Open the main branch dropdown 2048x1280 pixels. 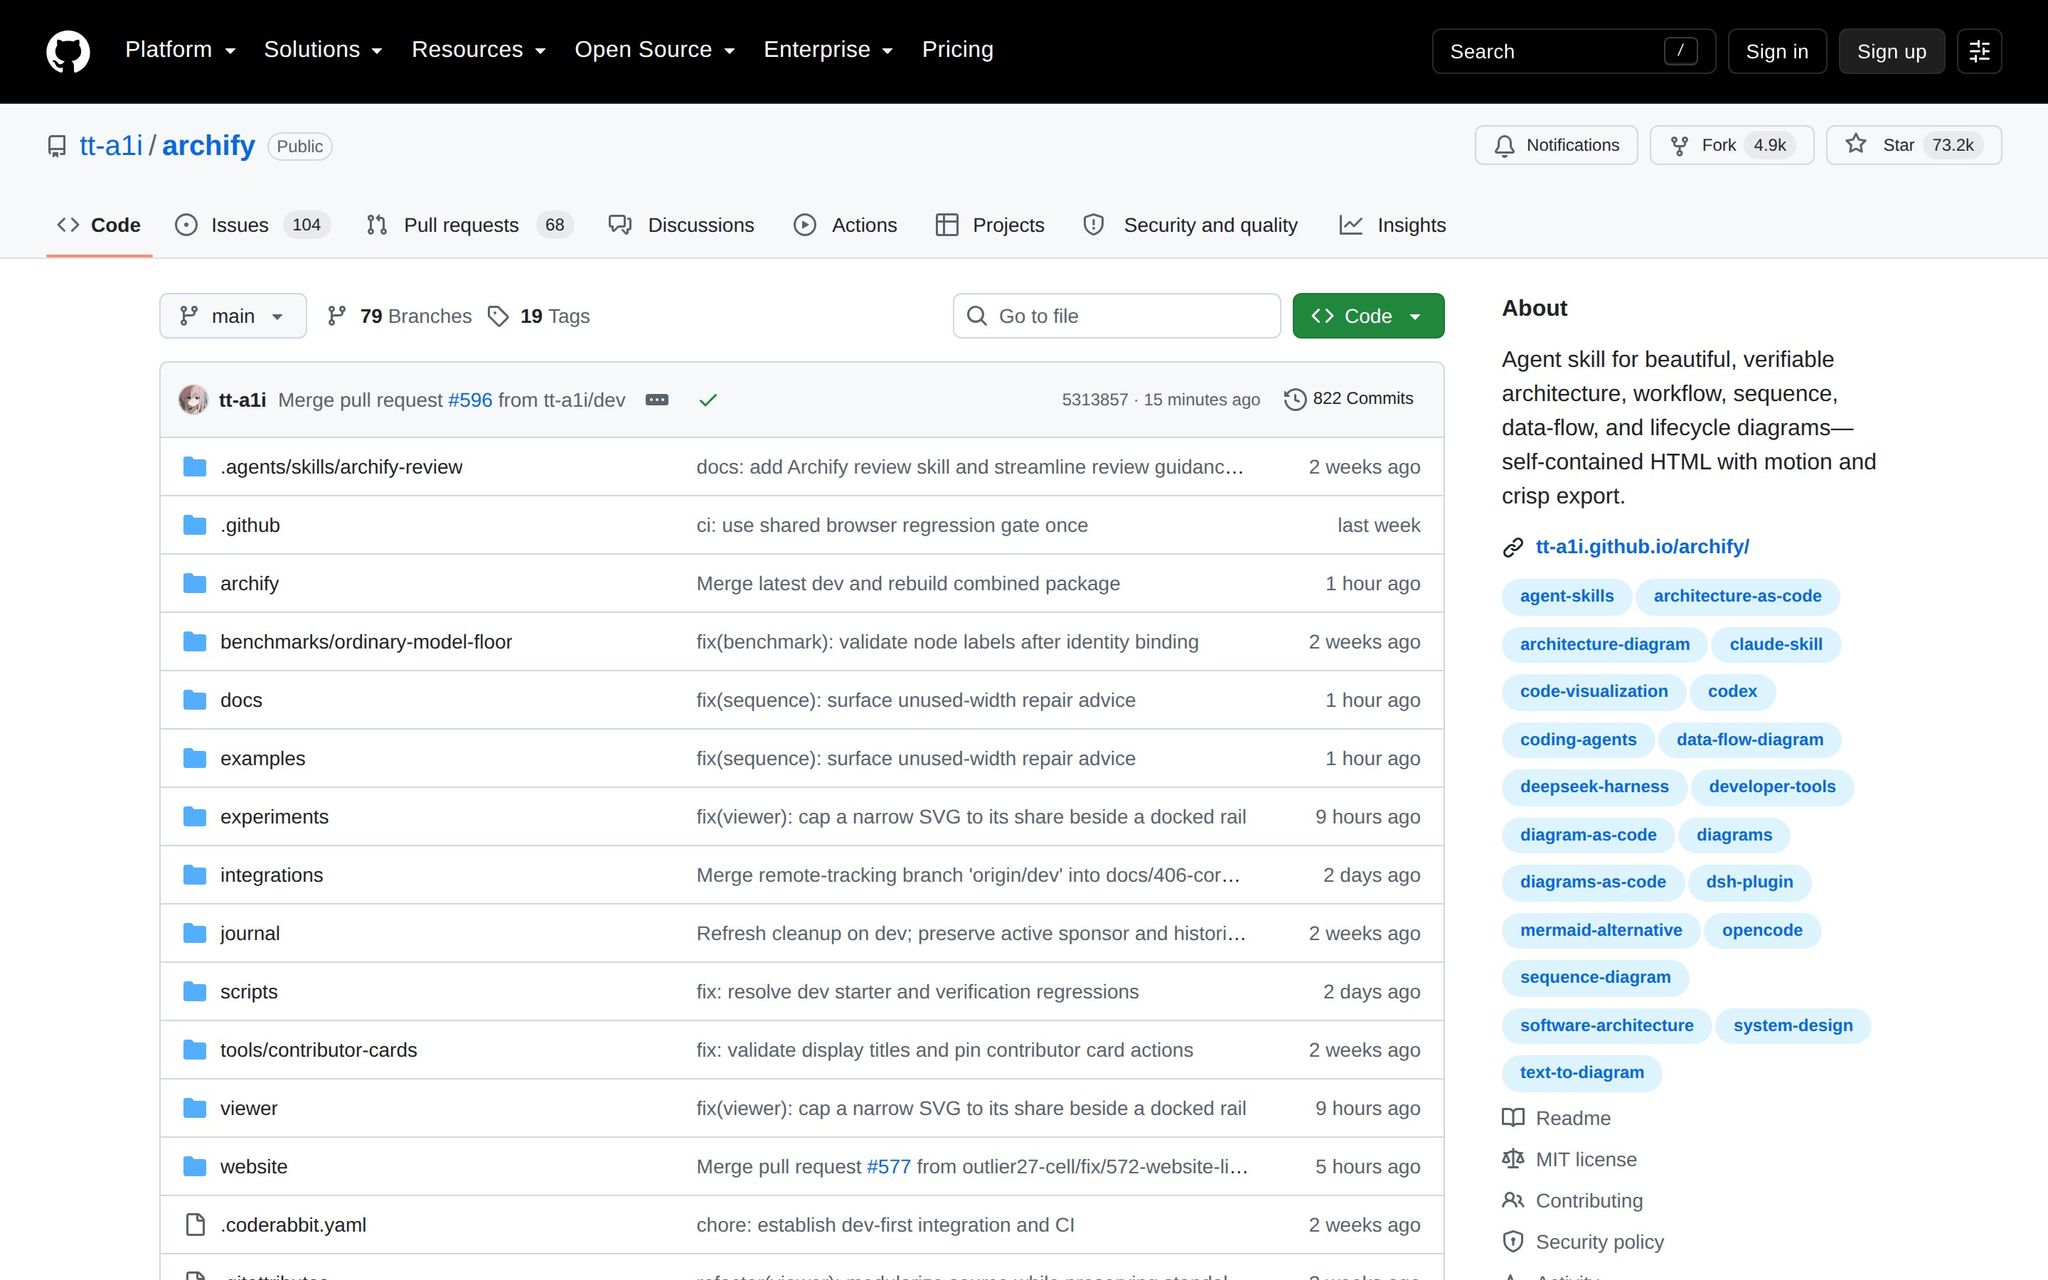[233, 316]
